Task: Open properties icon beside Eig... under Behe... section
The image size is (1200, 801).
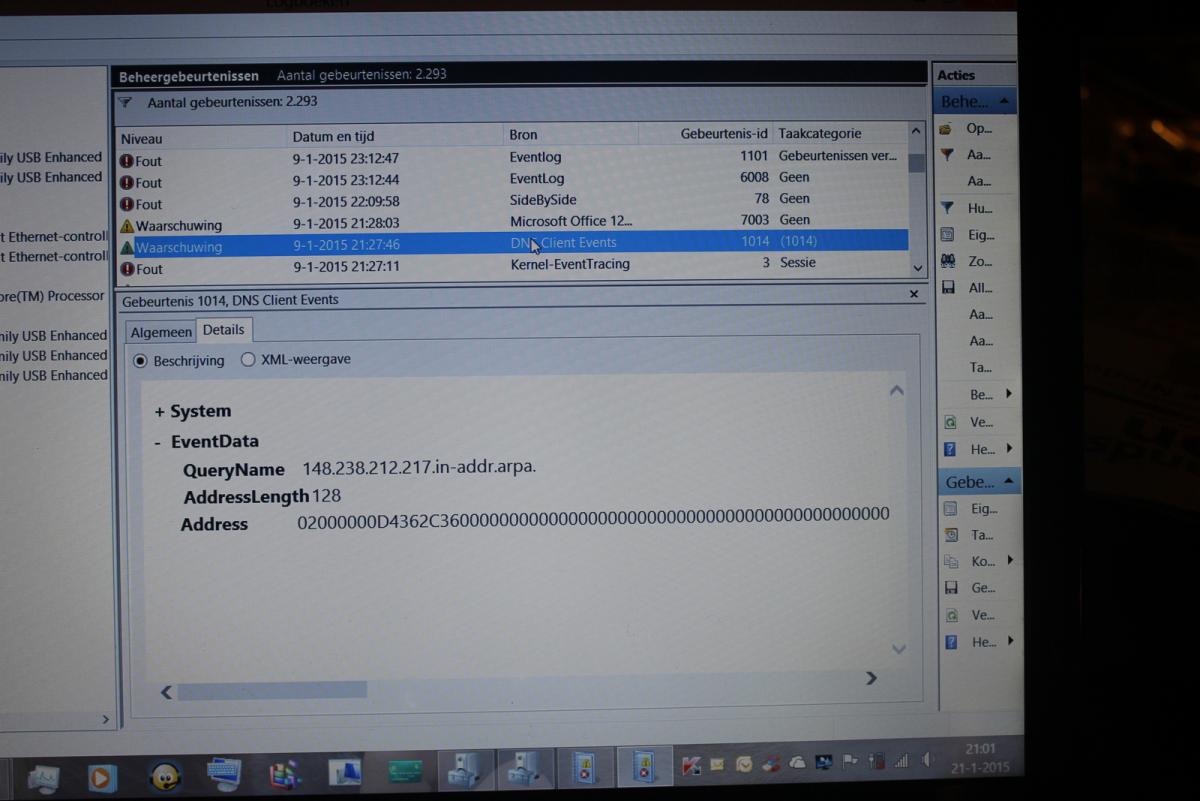Action: [947, 235]
